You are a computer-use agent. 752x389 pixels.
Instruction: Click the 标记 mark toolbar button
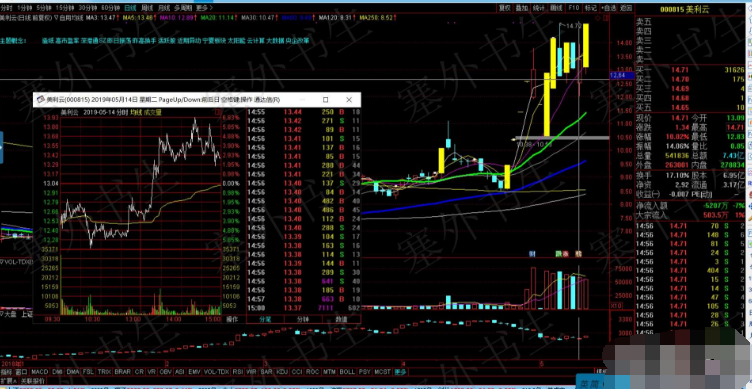(x=591, y=8)
